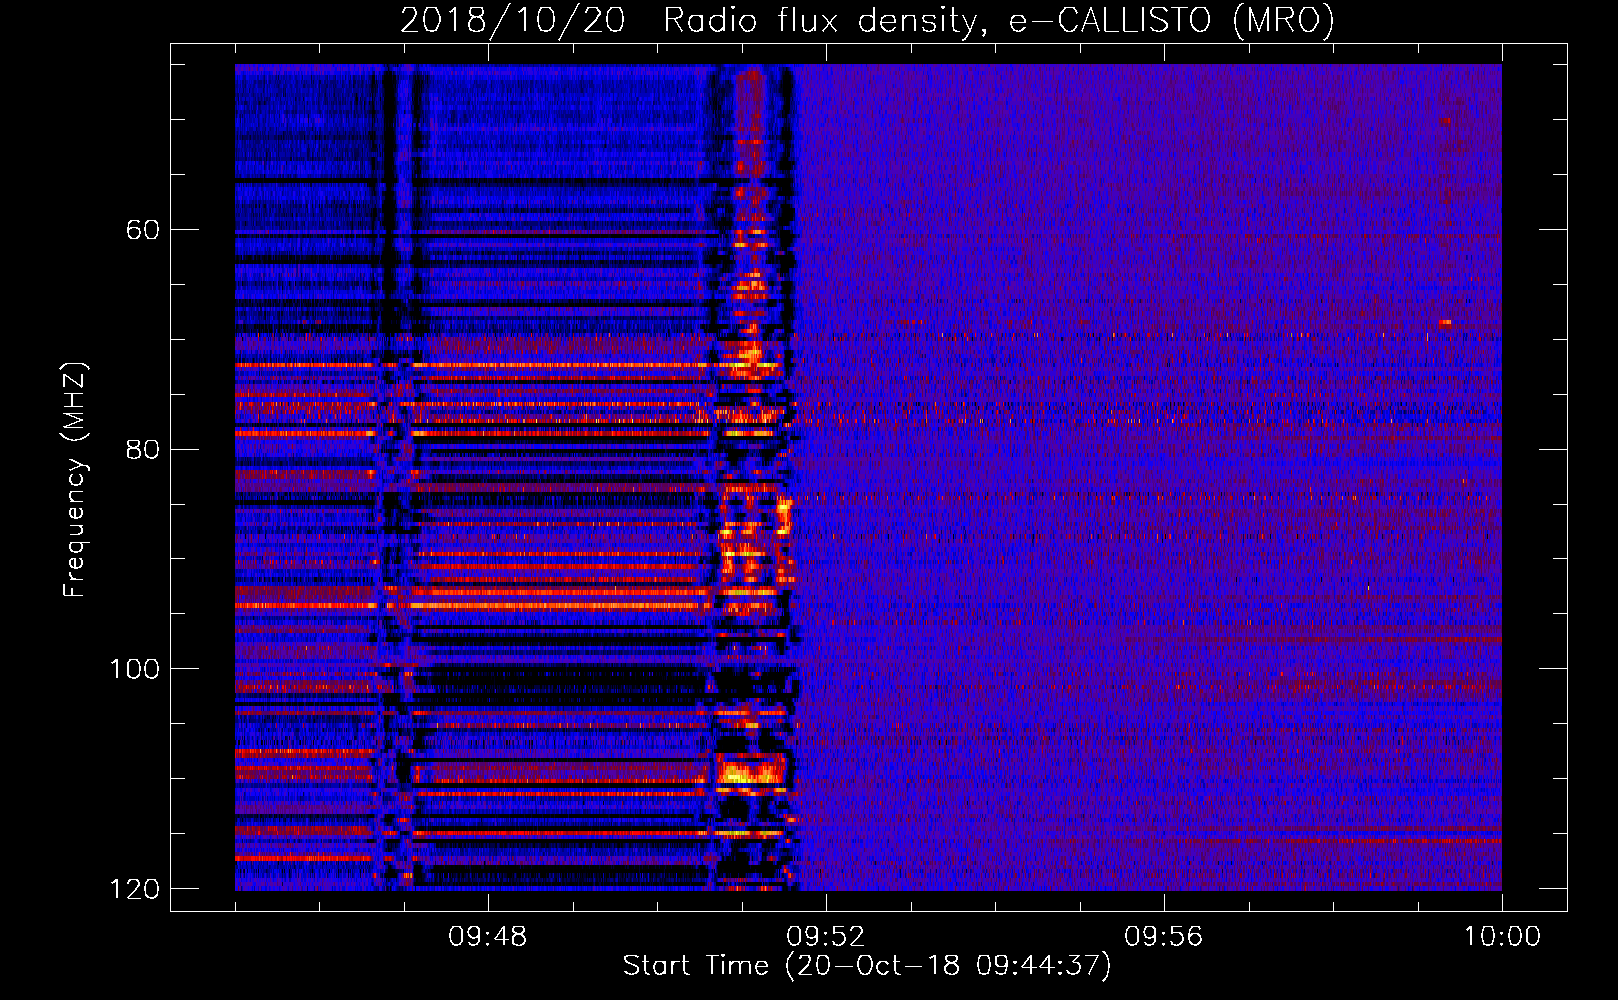The image size is (1618, 1000).
Task: Click the 100 frequency tick label
Action: [x=134, y=669]
